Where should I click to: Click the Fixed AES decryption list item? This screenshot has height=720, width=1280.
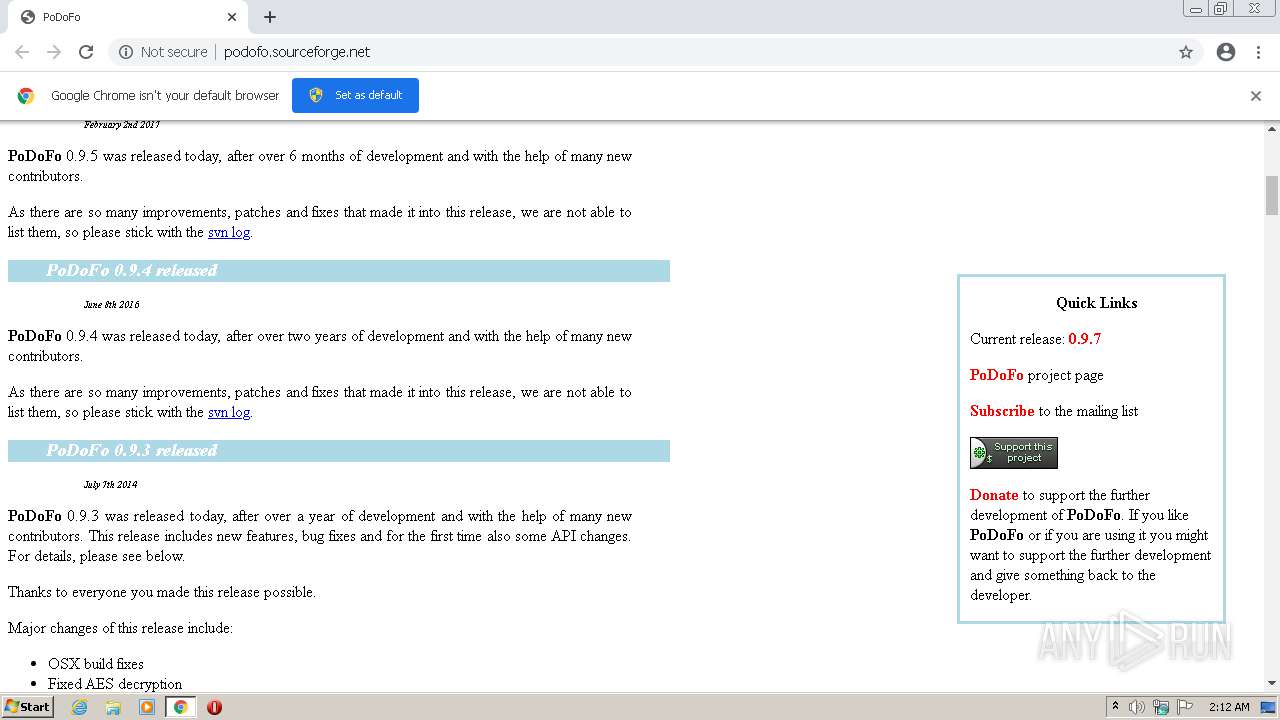click(115, 684)
